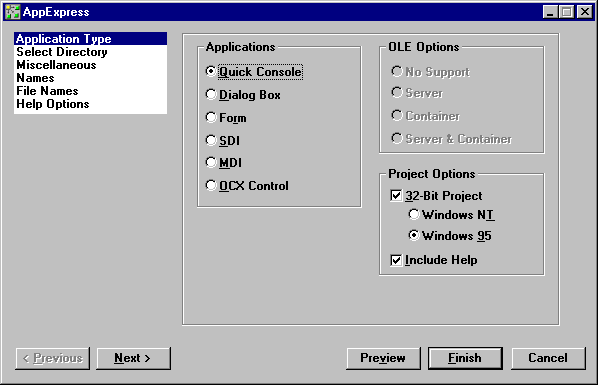Go to Help Options in list

pos(91,104)
